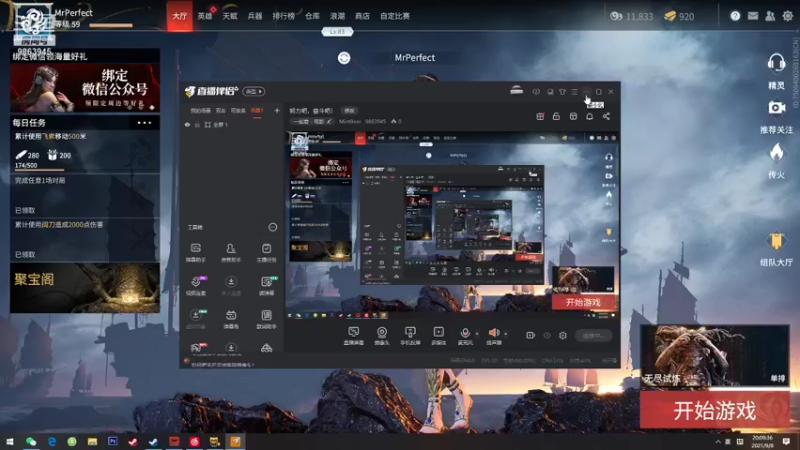This screenshot has height=450, width=800.
Task: Open the game help question mark icon
Action: pos(735,16)
